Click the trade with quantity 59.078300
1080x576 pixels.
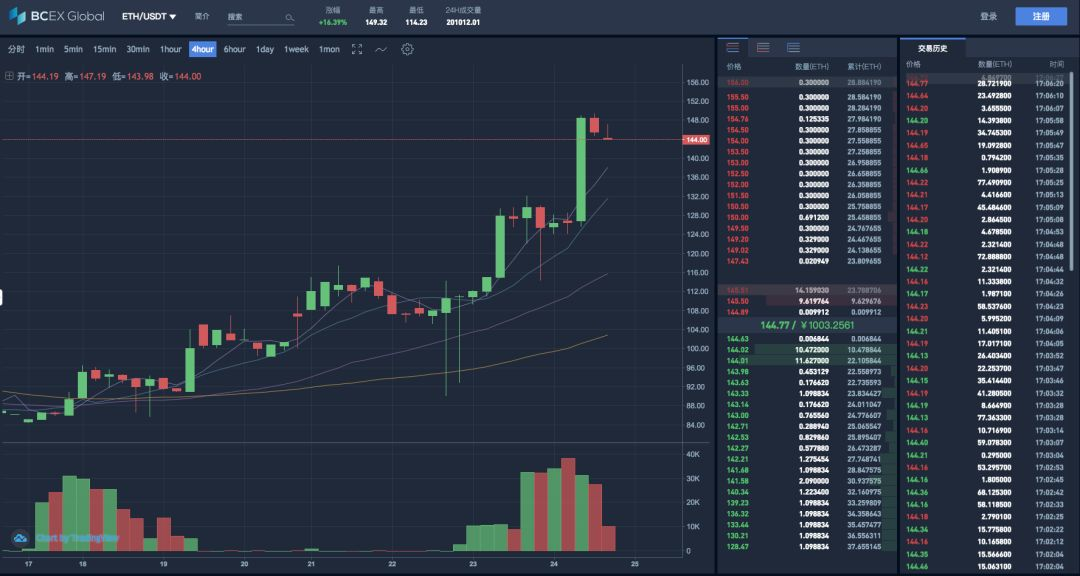(x=985, y=442)
